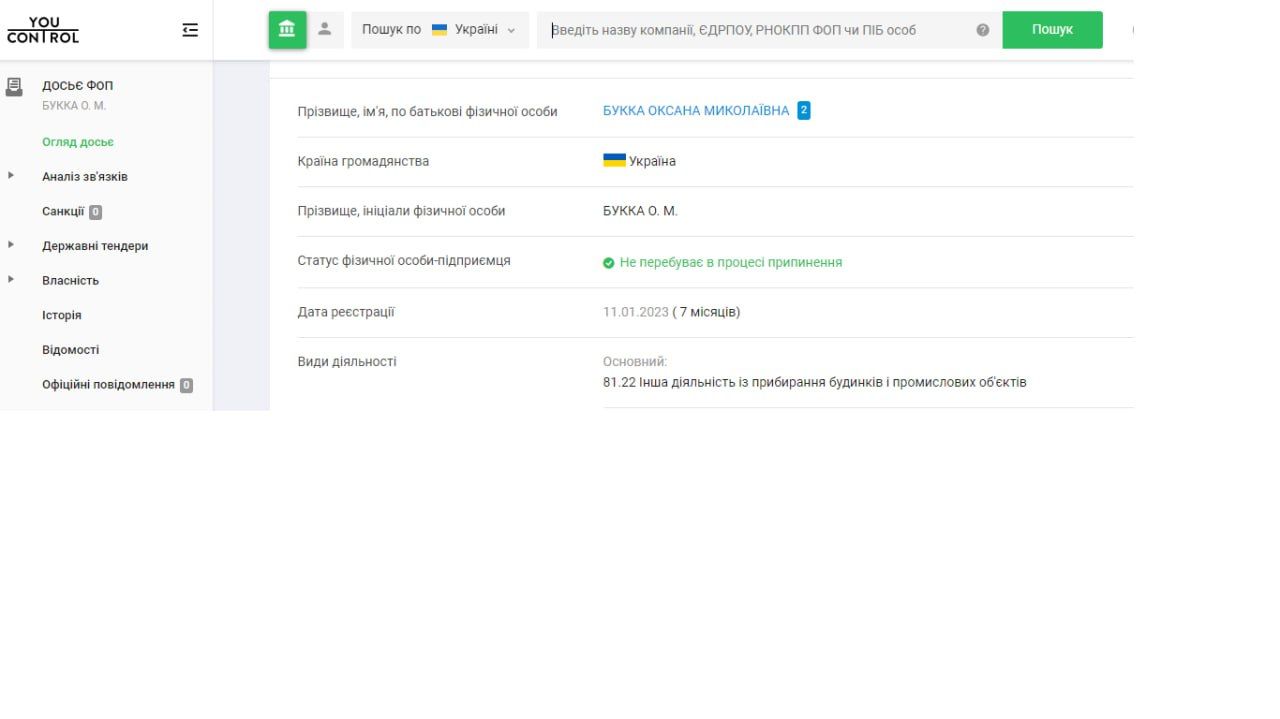Expand the Державні тендери section arrow
Image resolution: width=1280 pixels, height=719 pixels.
click(x=11, y=245)
